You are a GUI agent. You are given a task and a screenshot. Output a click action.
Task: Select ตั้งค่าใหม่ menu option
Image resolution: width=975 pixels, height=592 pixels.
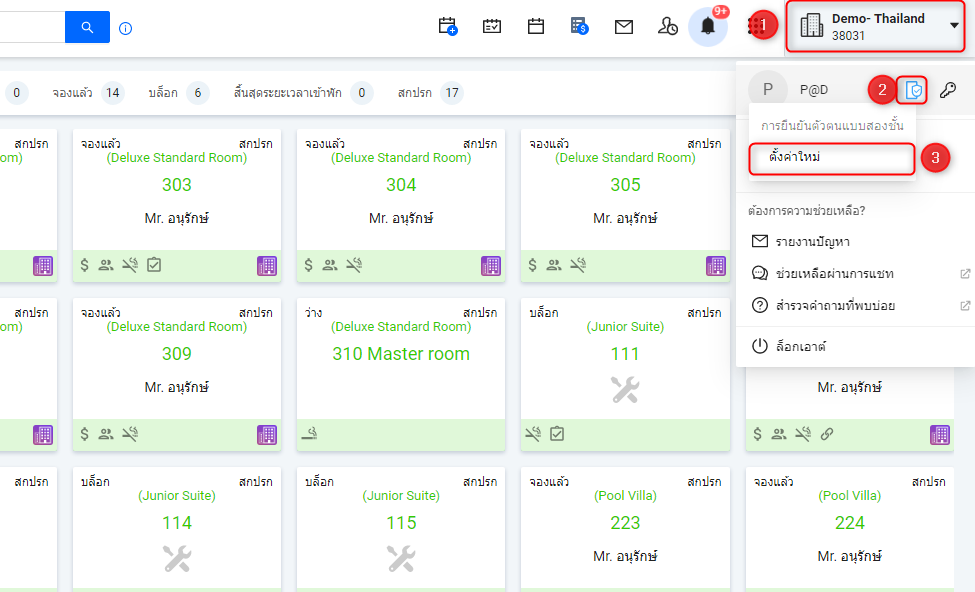point(832,158)
